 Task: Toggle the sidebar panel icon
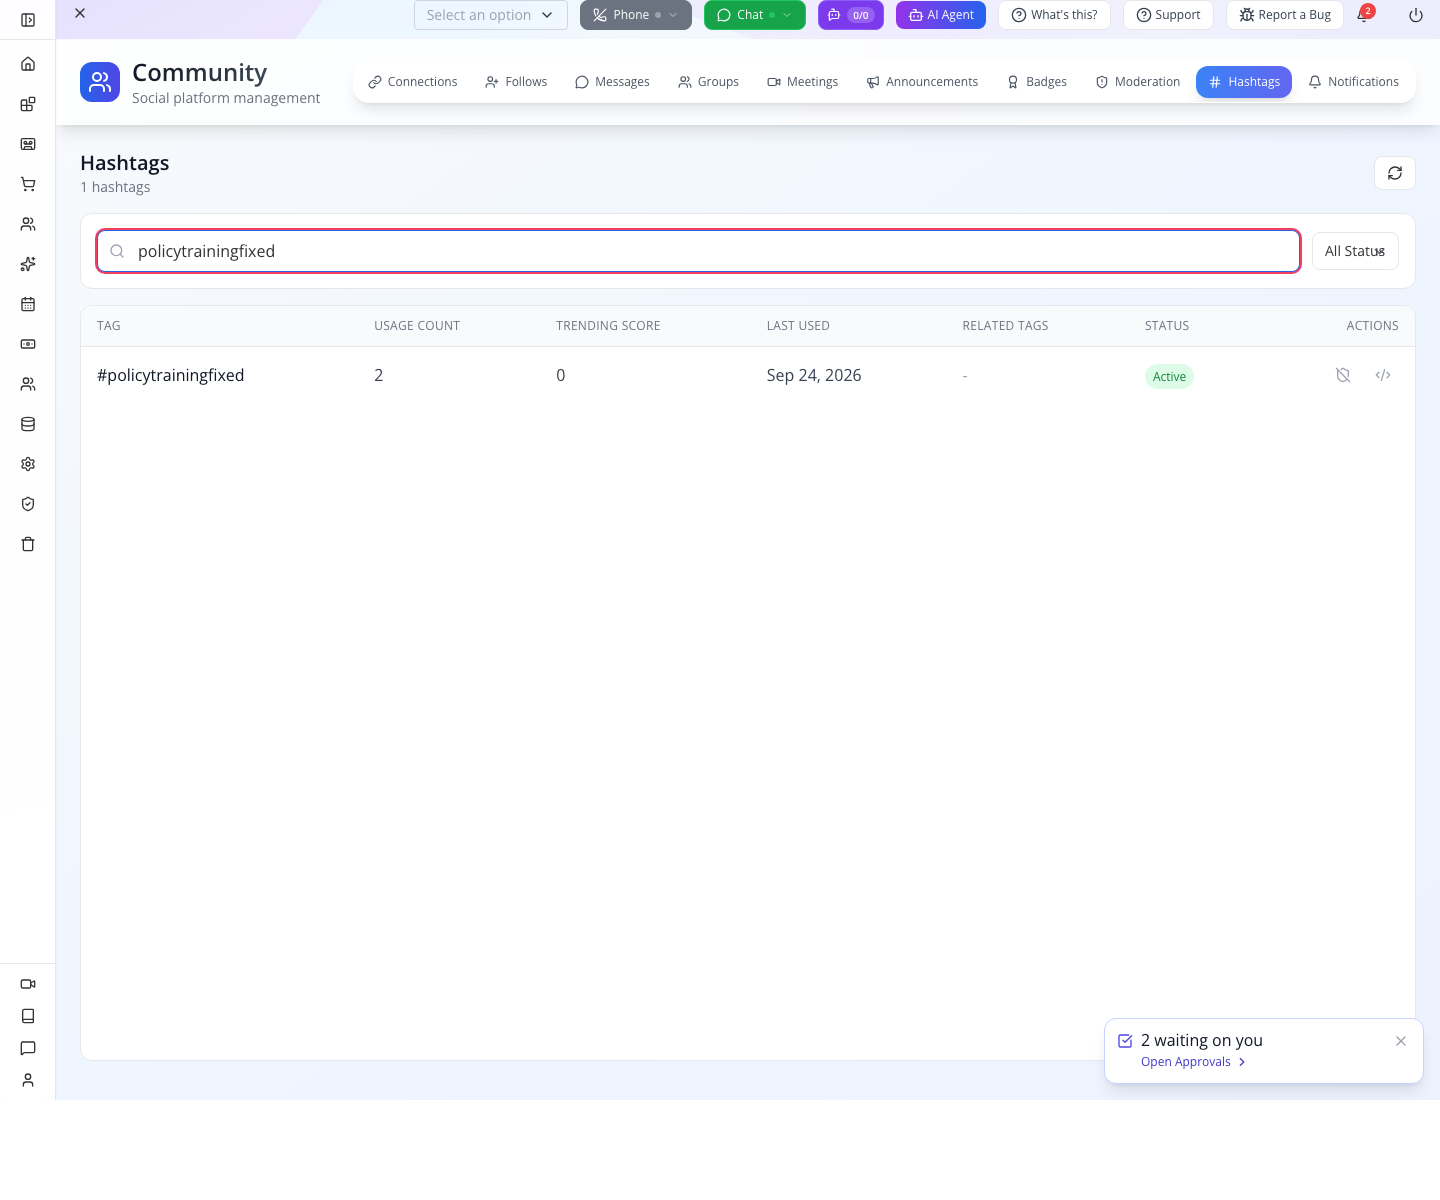(x=28, y=20)
